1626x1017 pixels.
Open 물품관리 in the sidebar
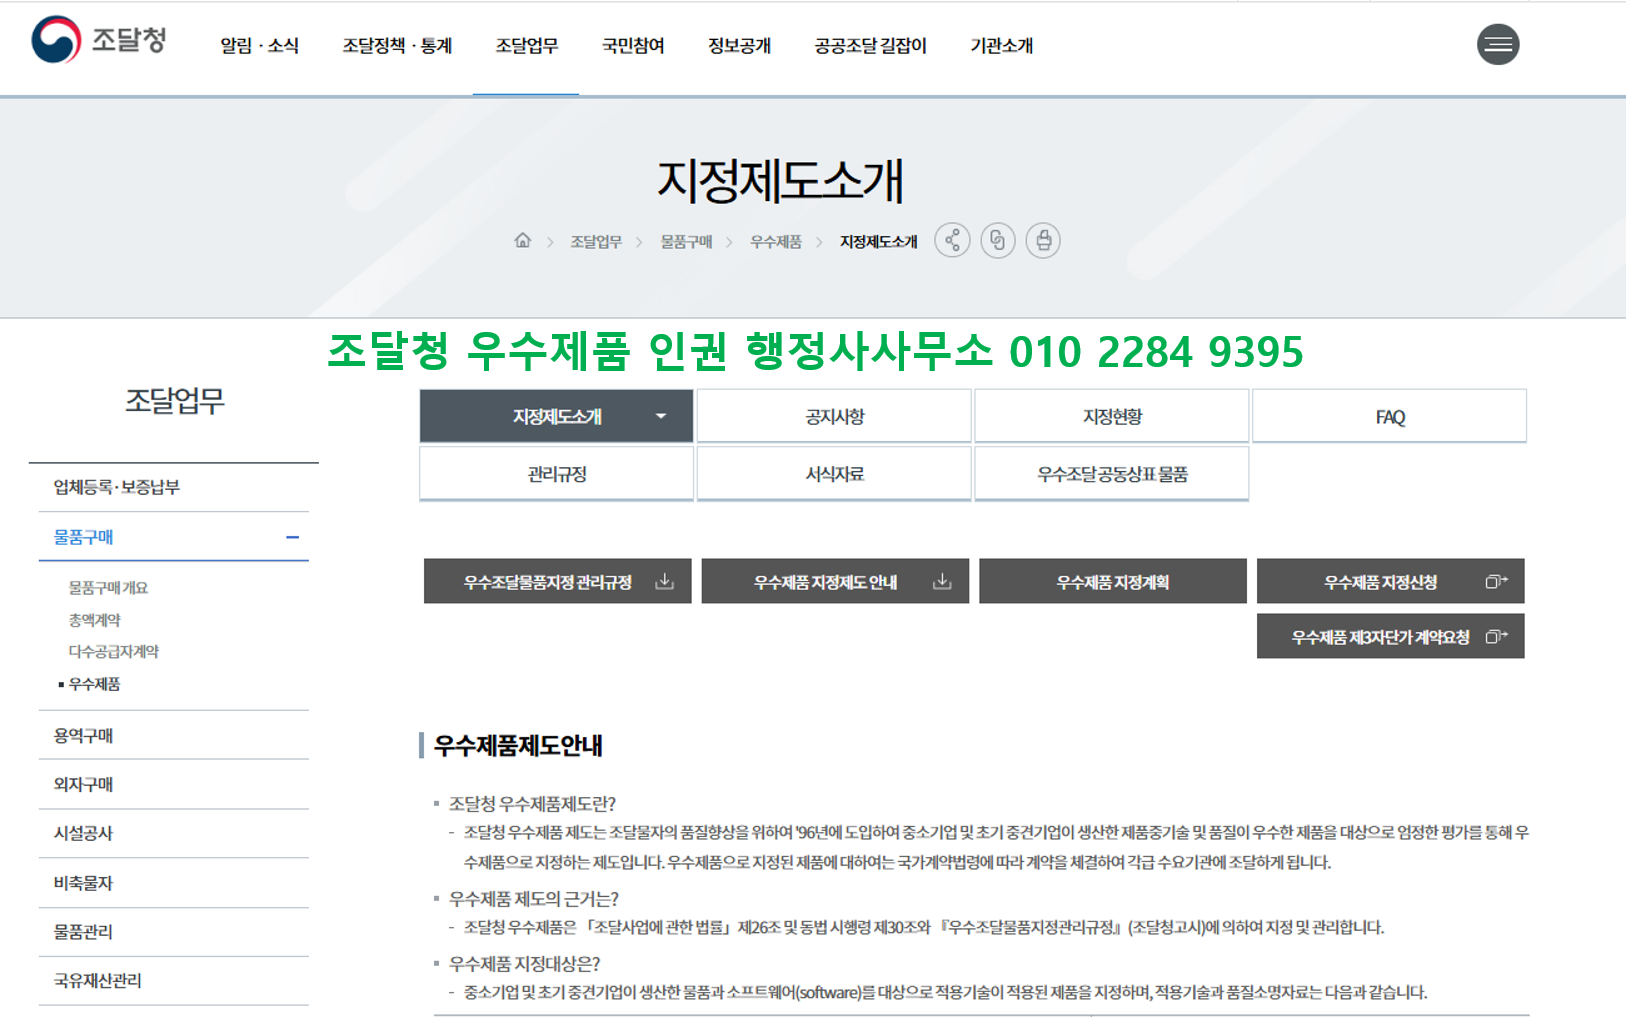(174, 932)
